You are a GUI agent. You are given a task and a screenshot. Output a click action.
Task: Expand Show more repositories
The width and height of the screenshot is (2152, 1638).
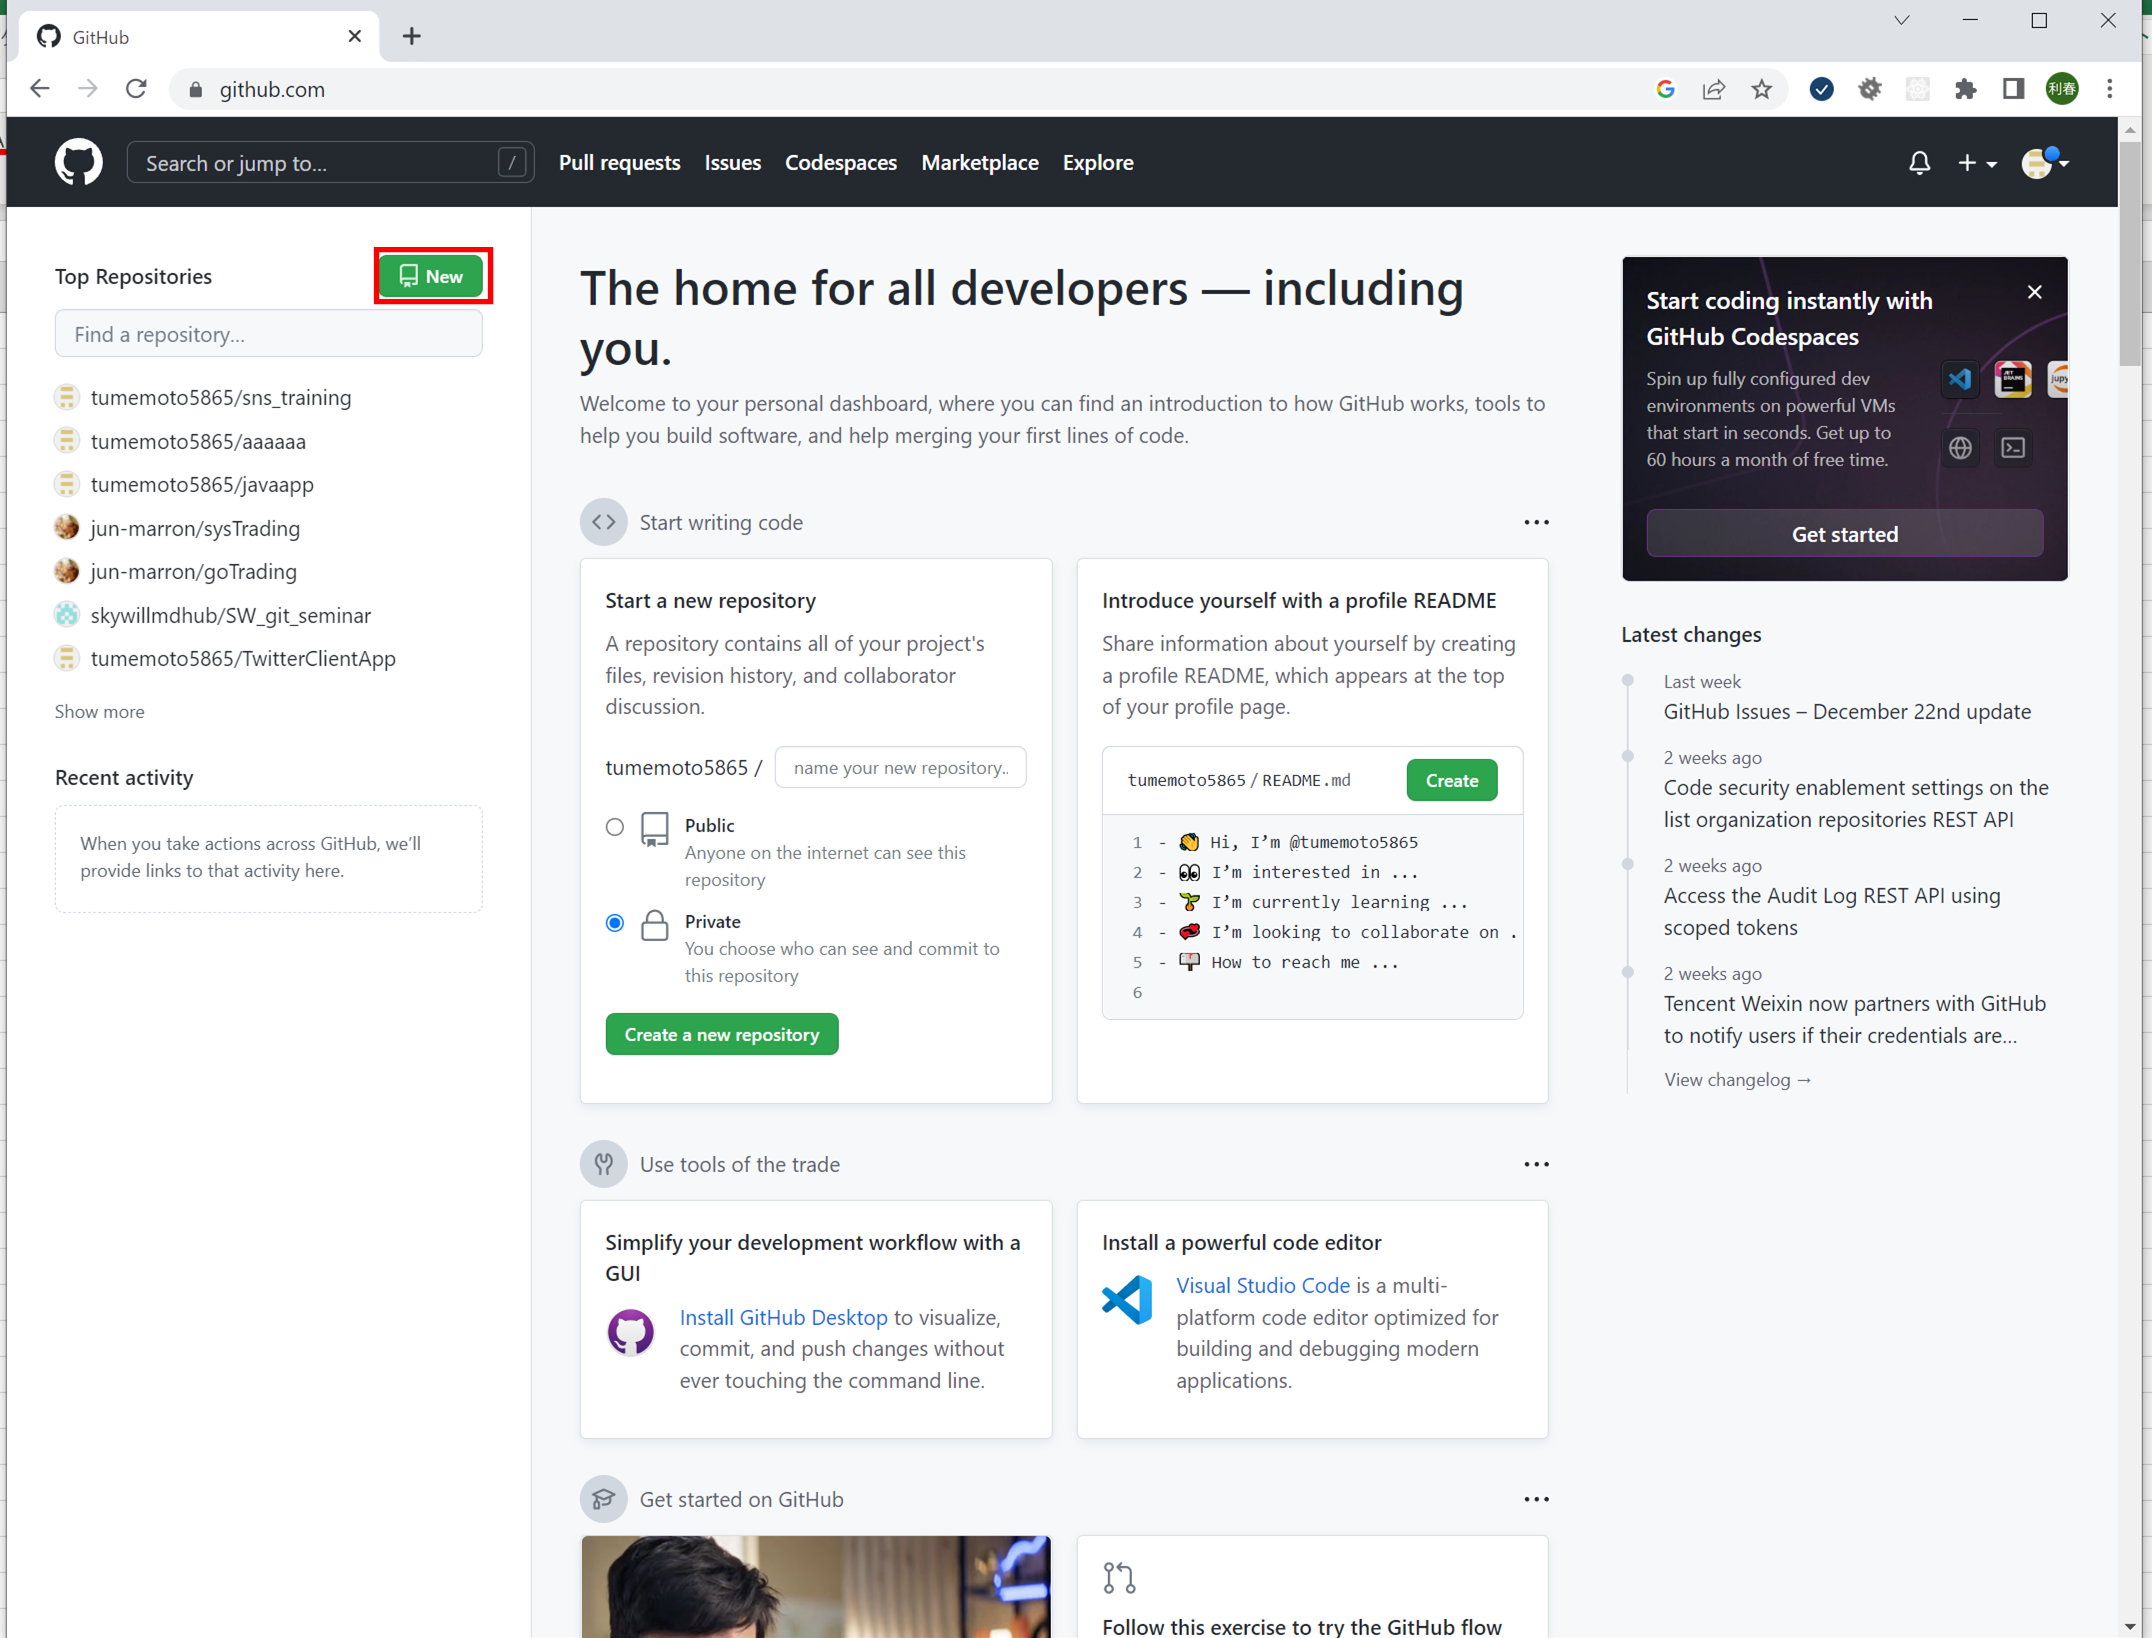98,711
